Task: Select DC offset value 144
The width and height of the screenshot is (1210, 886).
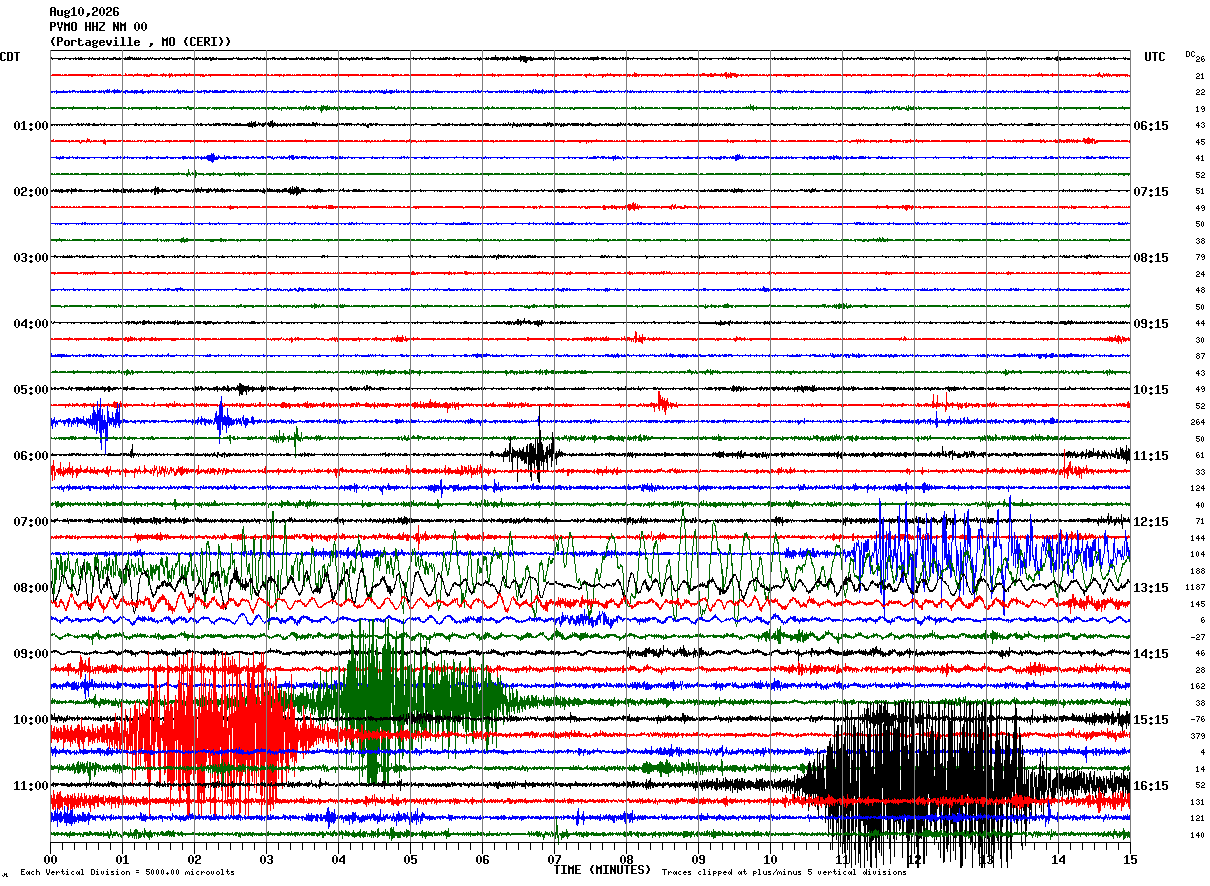Action: click(1198, 538)
